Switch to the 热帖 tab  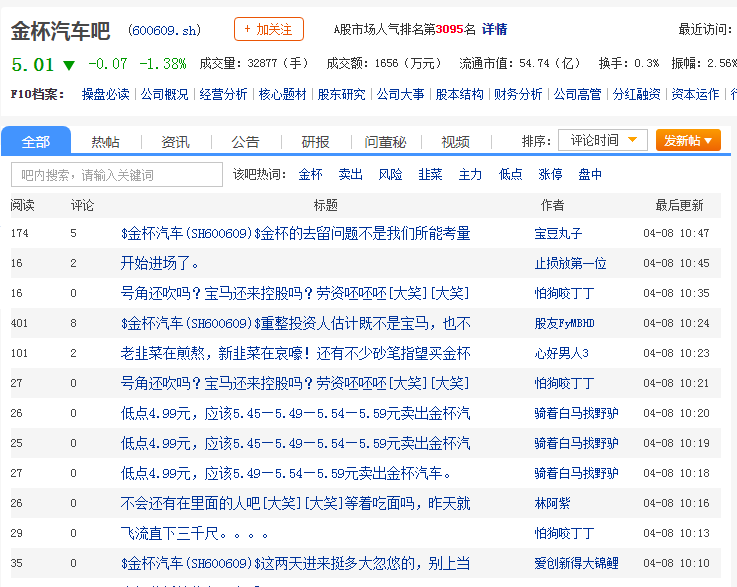pos(105,141)
